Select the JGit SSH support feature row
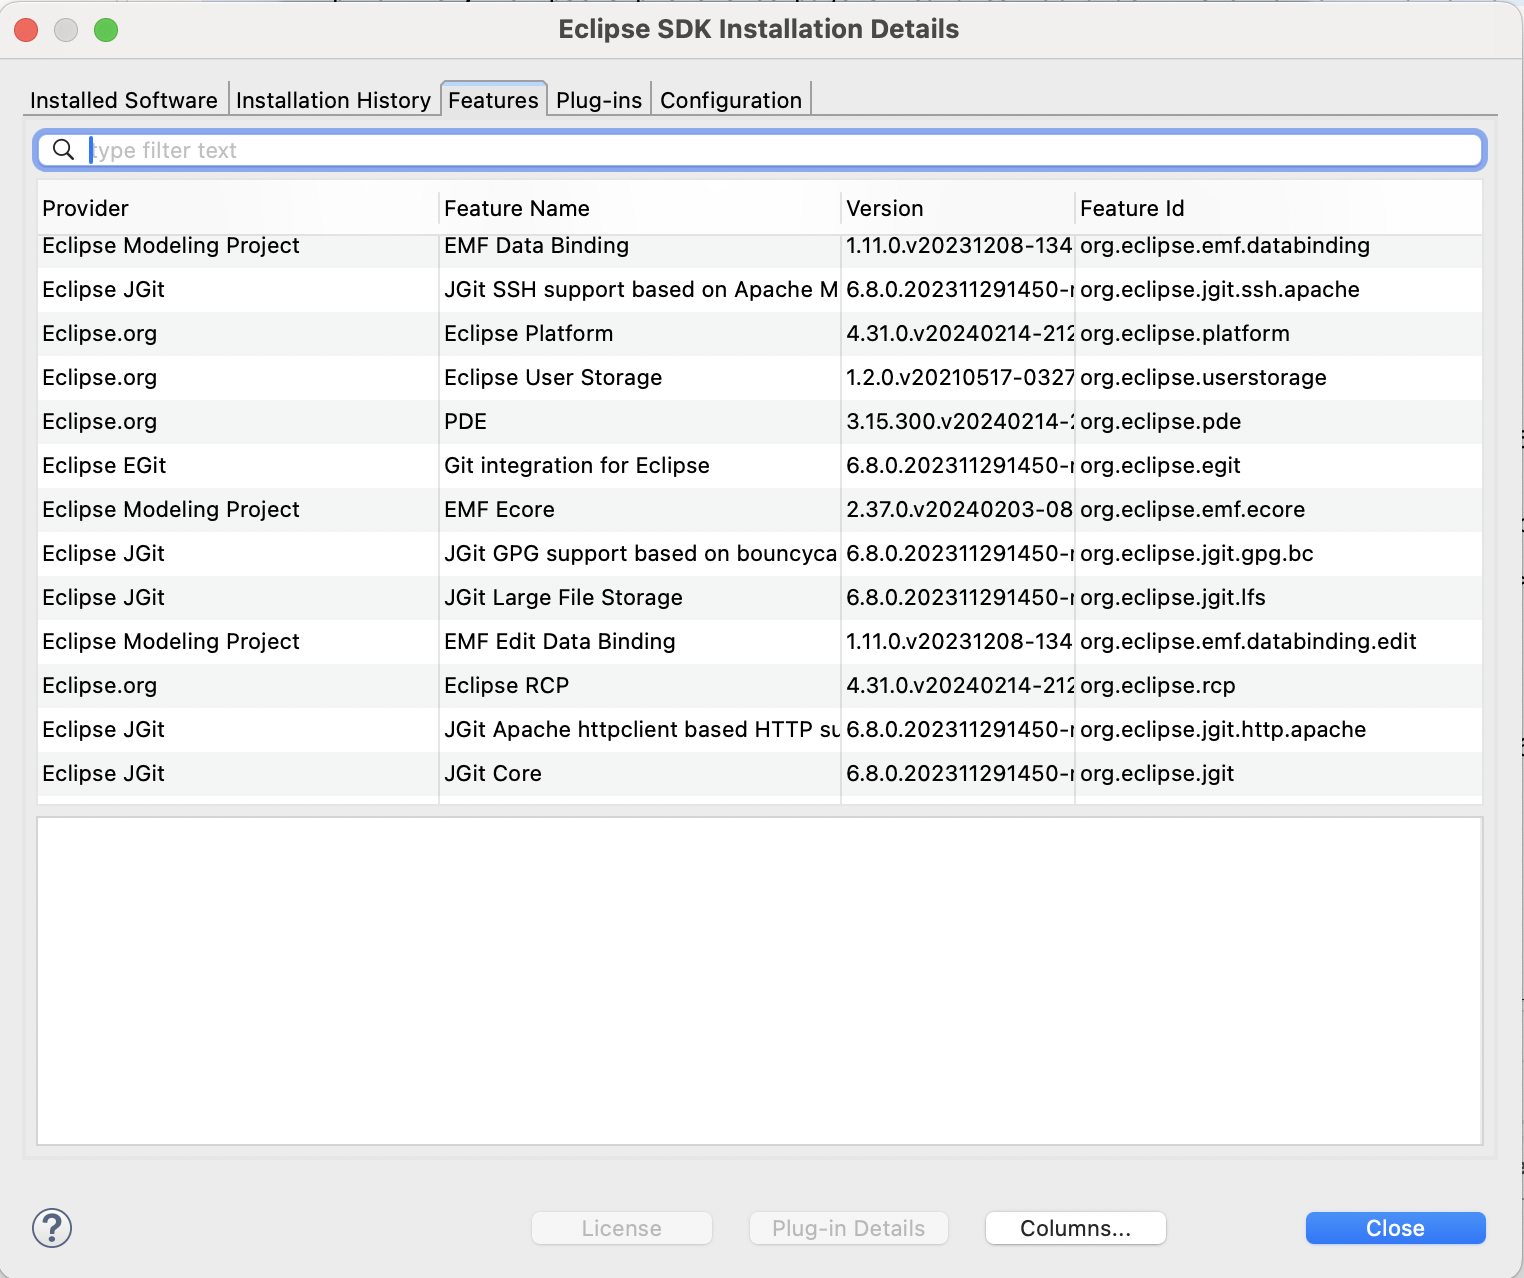 tap(760, 290)
